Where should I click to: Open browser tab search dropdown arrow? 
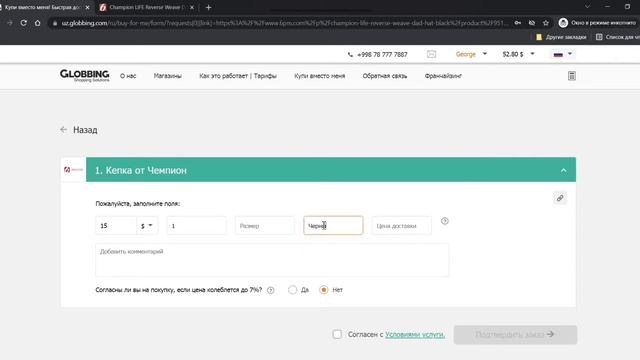click(587, 7)
